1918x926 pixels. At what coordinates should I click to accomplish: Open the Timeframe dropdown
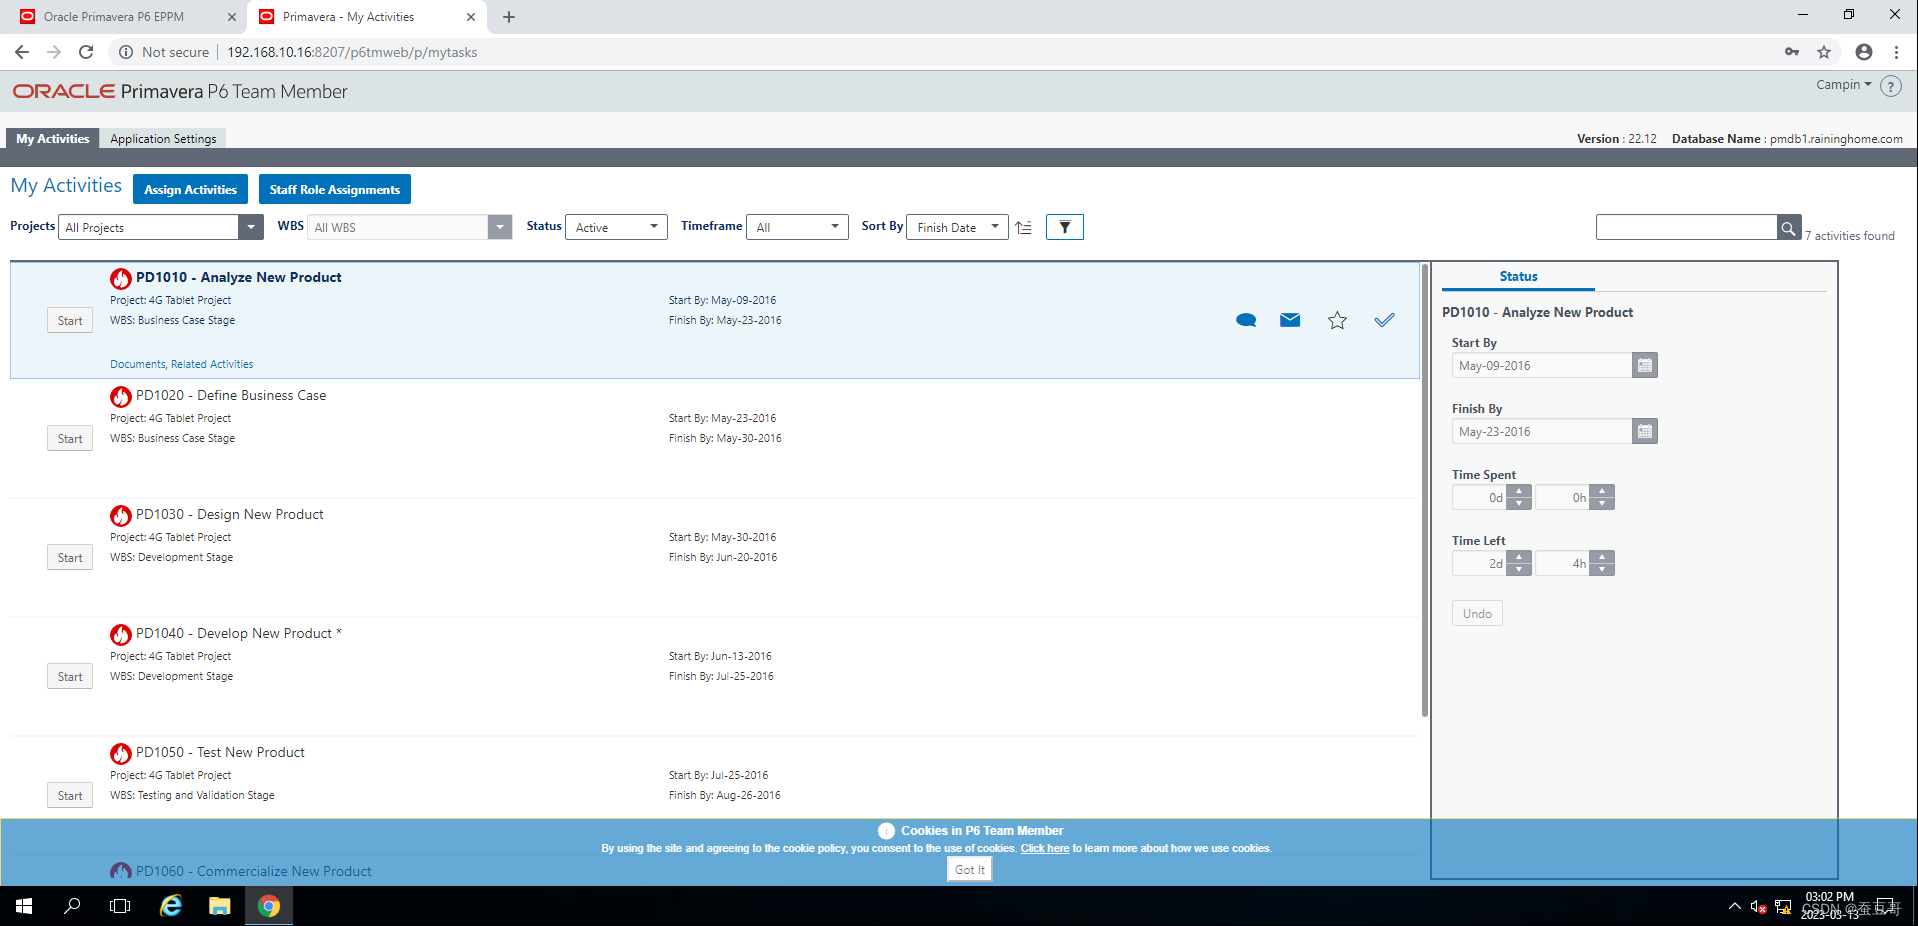tap(798, 227)
